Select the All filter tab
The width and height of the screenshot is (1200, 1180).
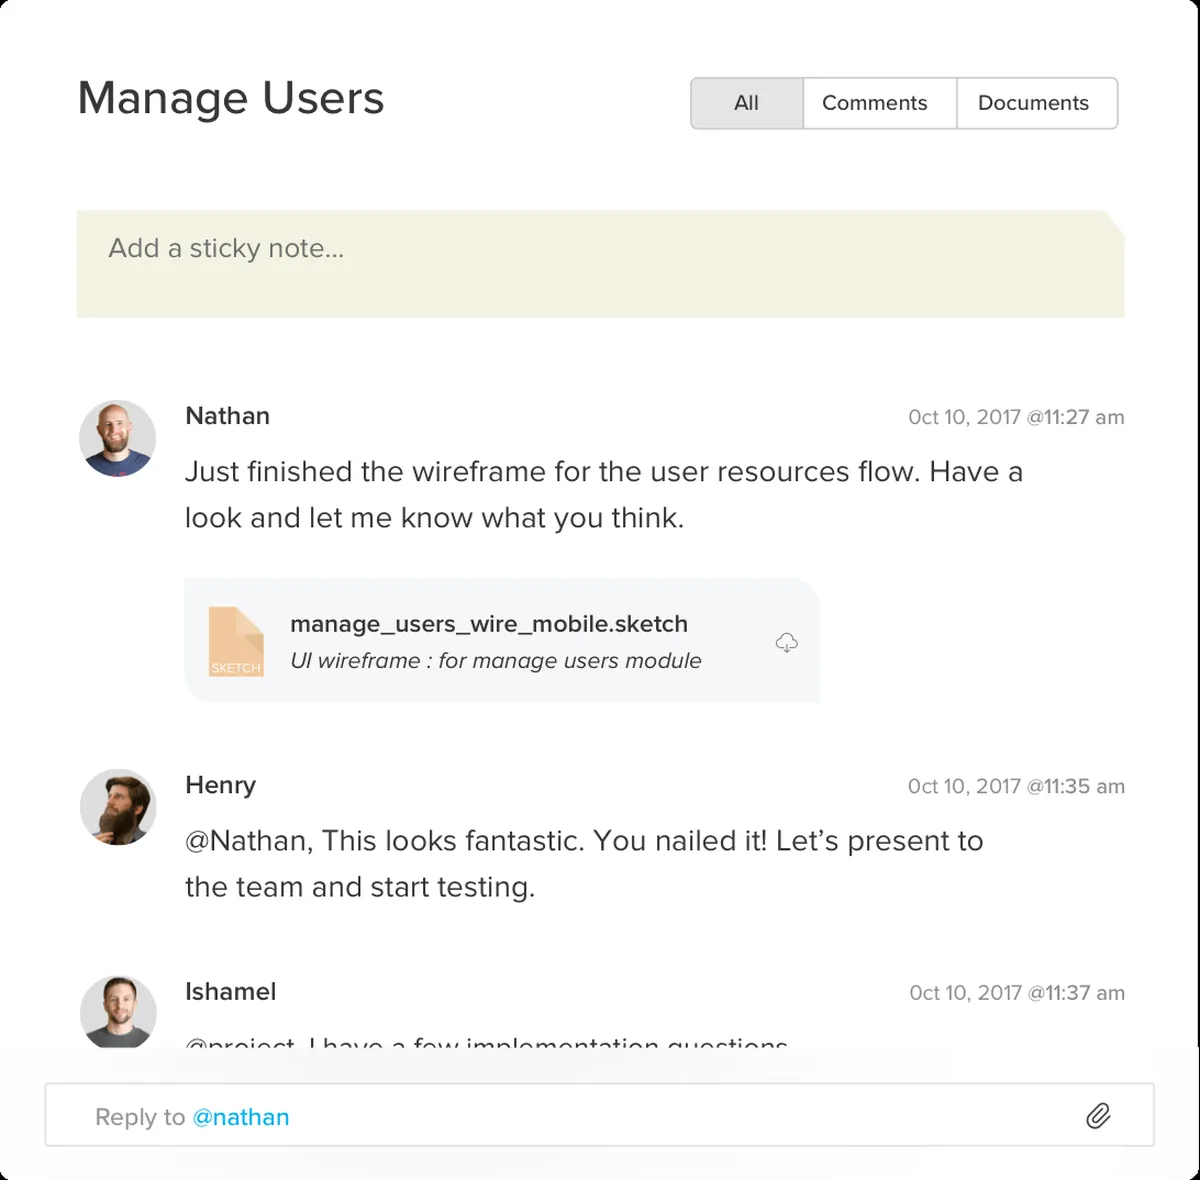pos(746,103)
